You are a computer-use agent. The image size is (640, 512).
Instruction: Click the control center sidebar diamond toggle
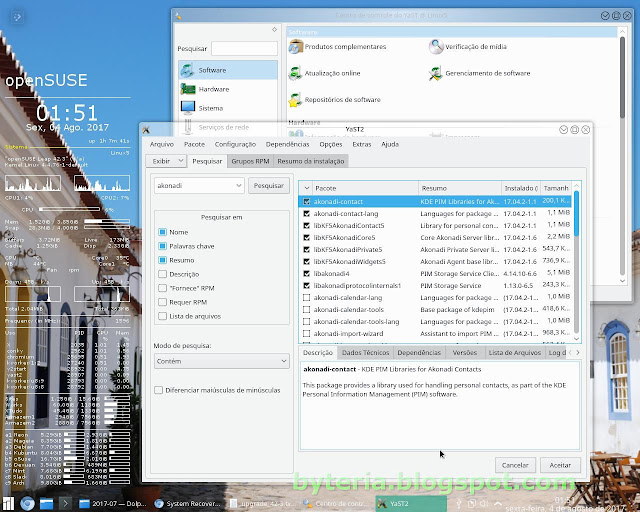274,29
